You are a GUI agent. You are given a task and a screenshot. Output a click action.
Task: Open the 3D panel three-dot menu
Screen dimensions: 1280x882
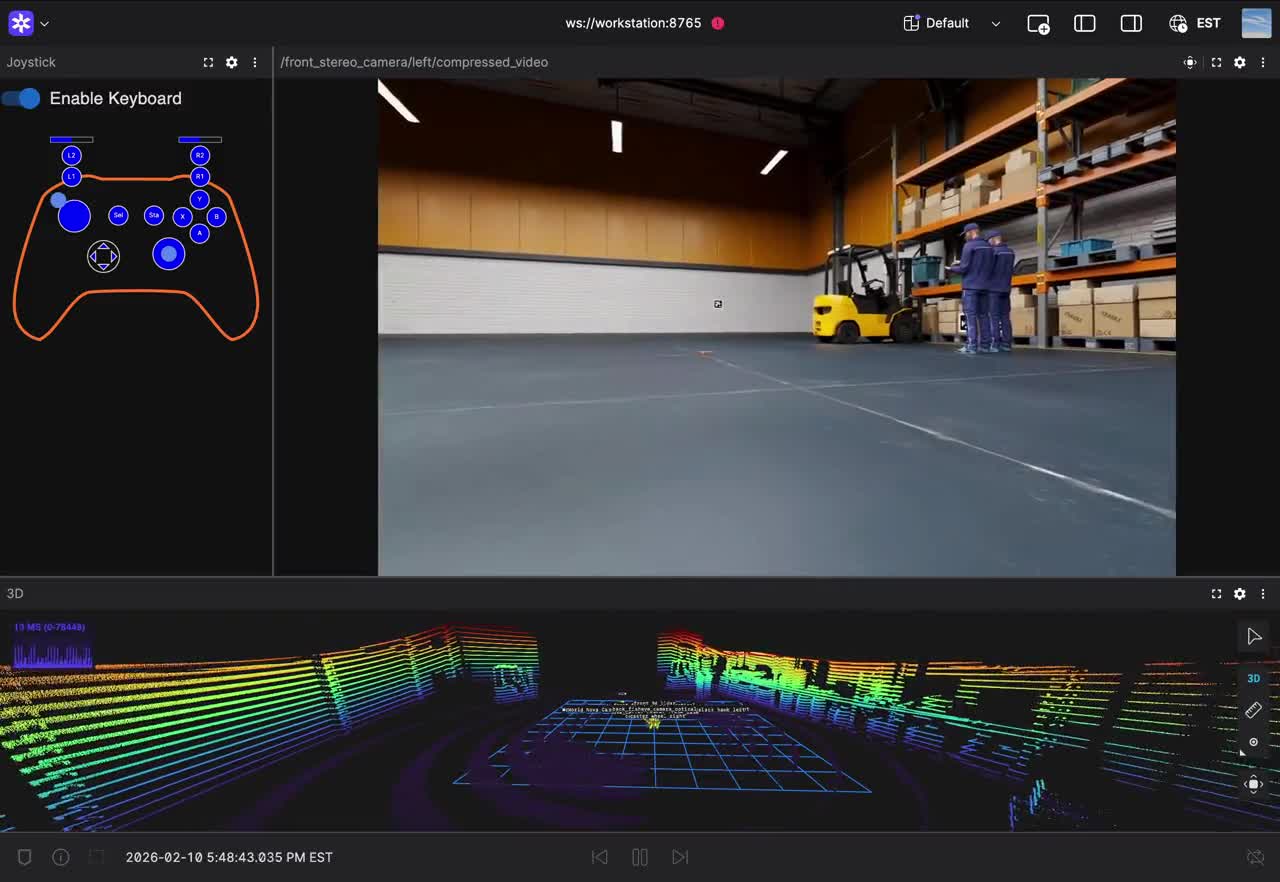point(1262,594)
